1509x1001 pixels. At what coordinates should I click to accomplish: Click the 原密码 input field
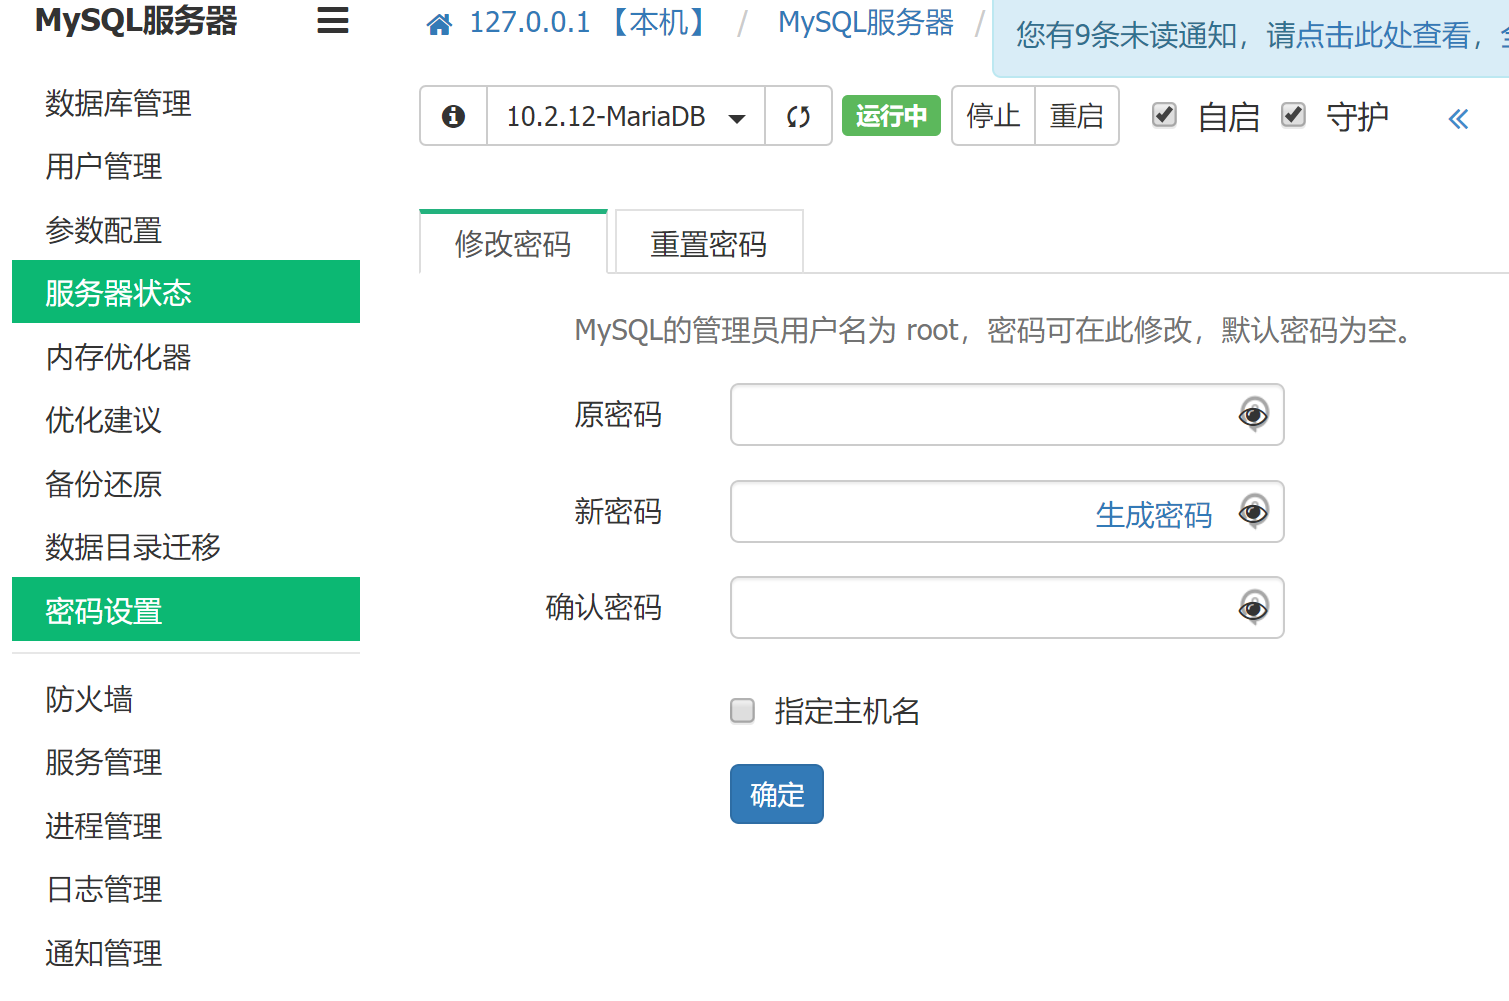tap(980, 414)
